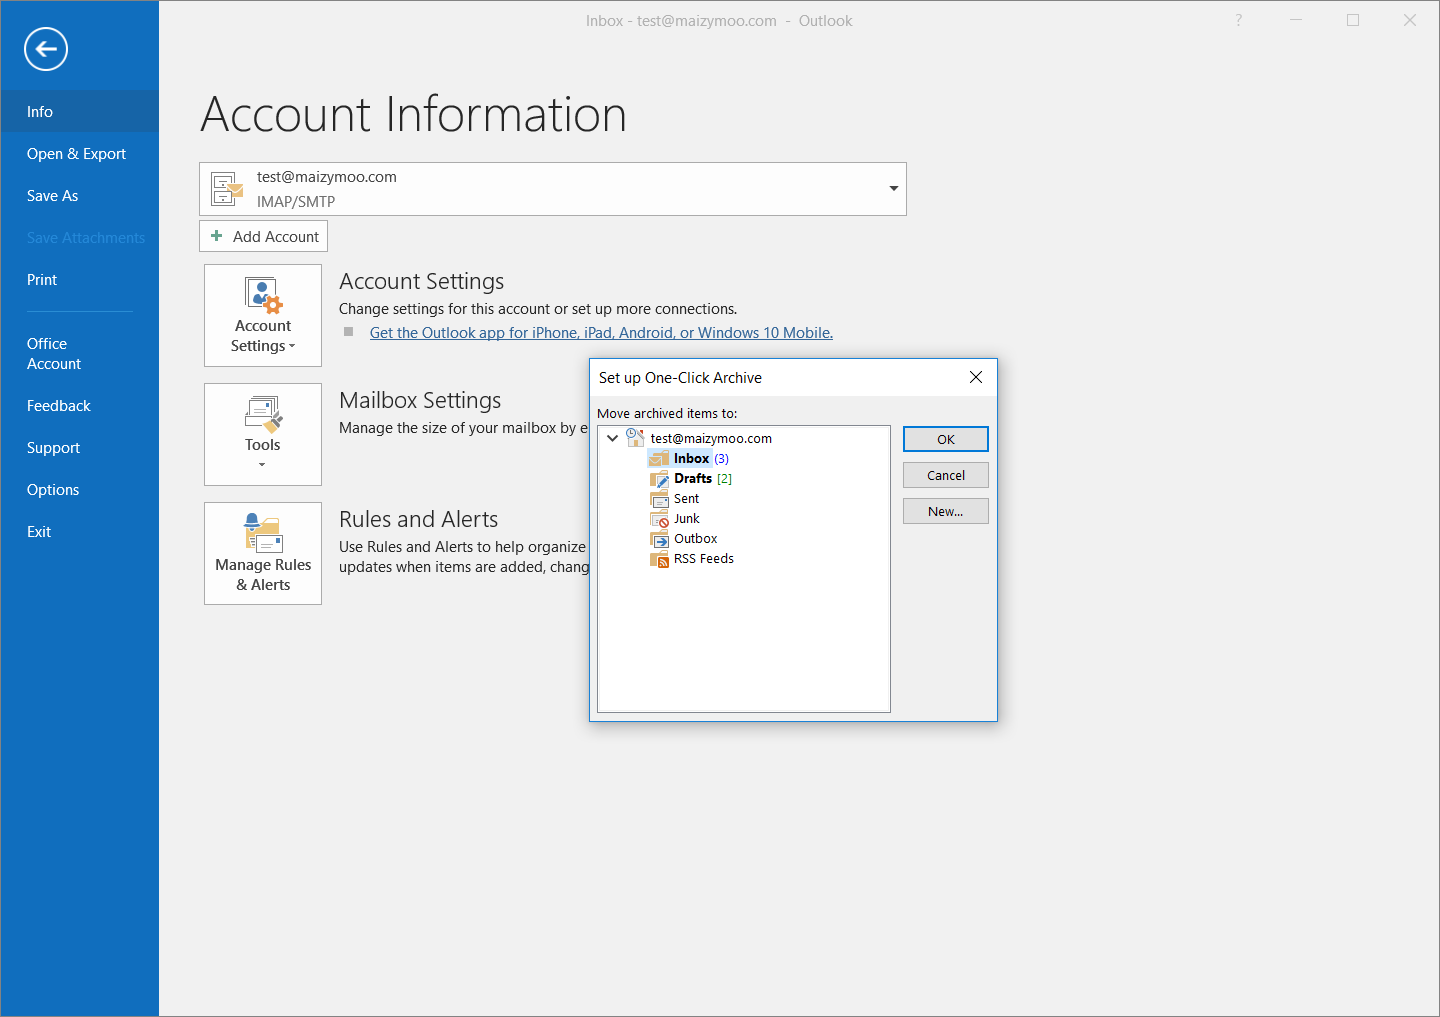Choose the Sent folder in the list
The image size is (1440, 1017).
(686, 499)
